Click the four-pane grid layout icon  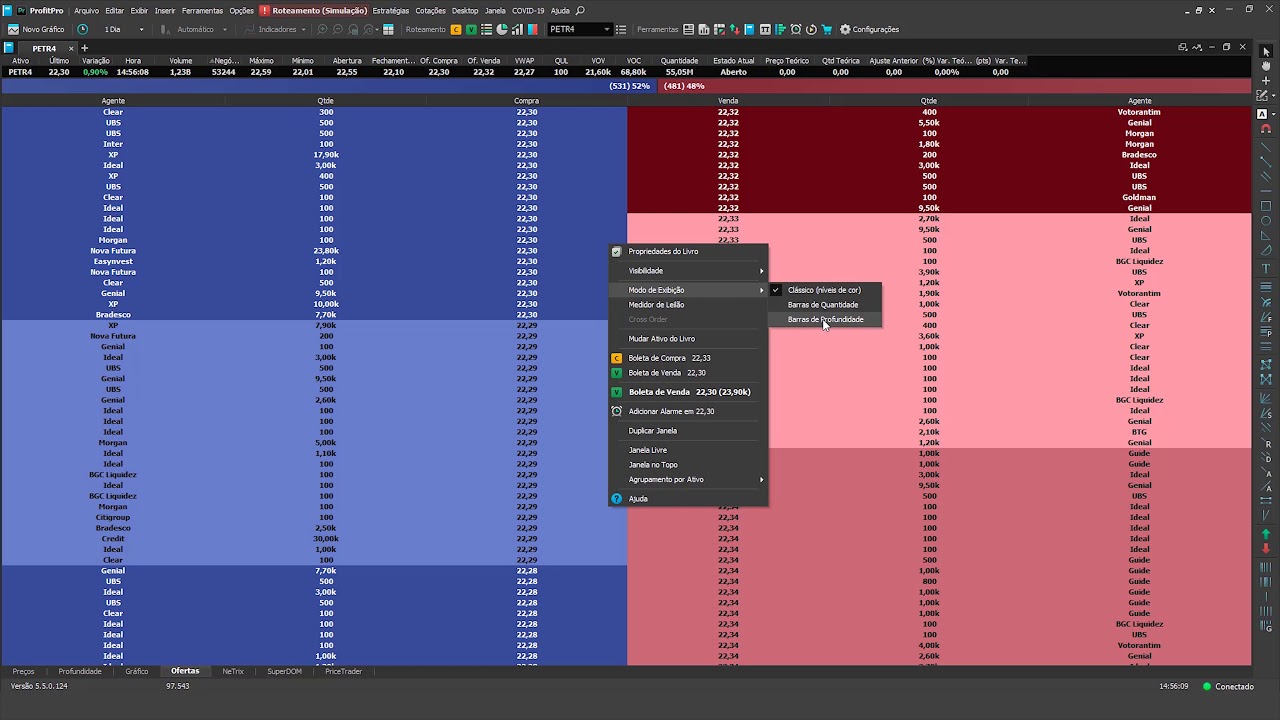(389, 29)
